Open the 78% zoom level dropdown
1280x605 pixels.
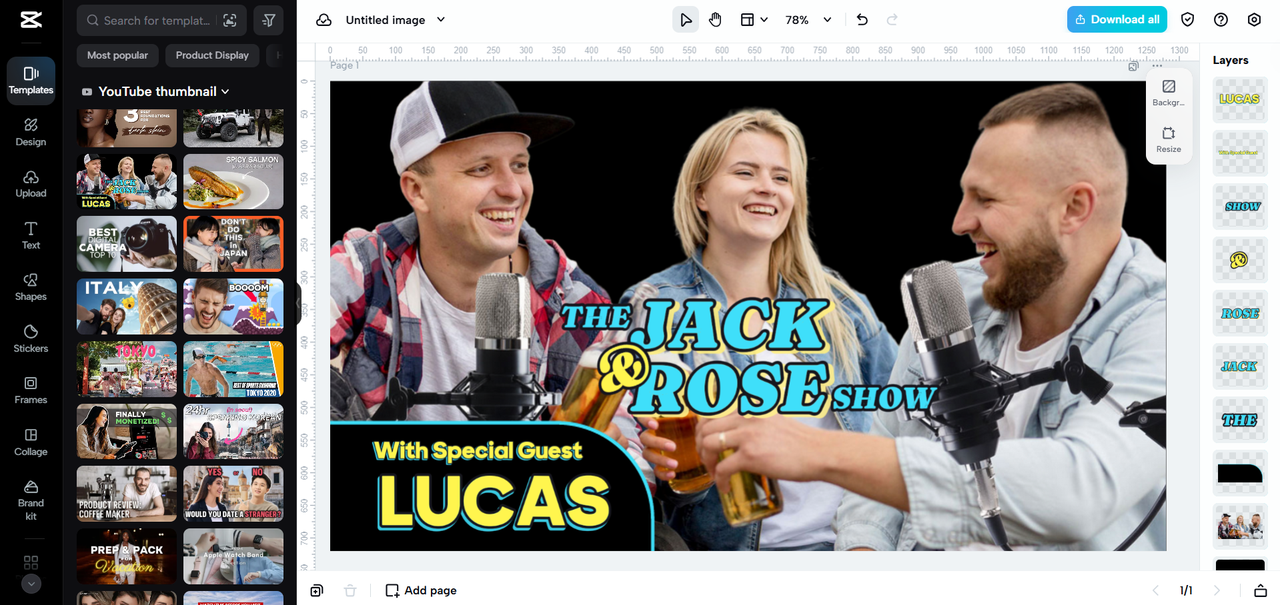click(x=808, y=20)
